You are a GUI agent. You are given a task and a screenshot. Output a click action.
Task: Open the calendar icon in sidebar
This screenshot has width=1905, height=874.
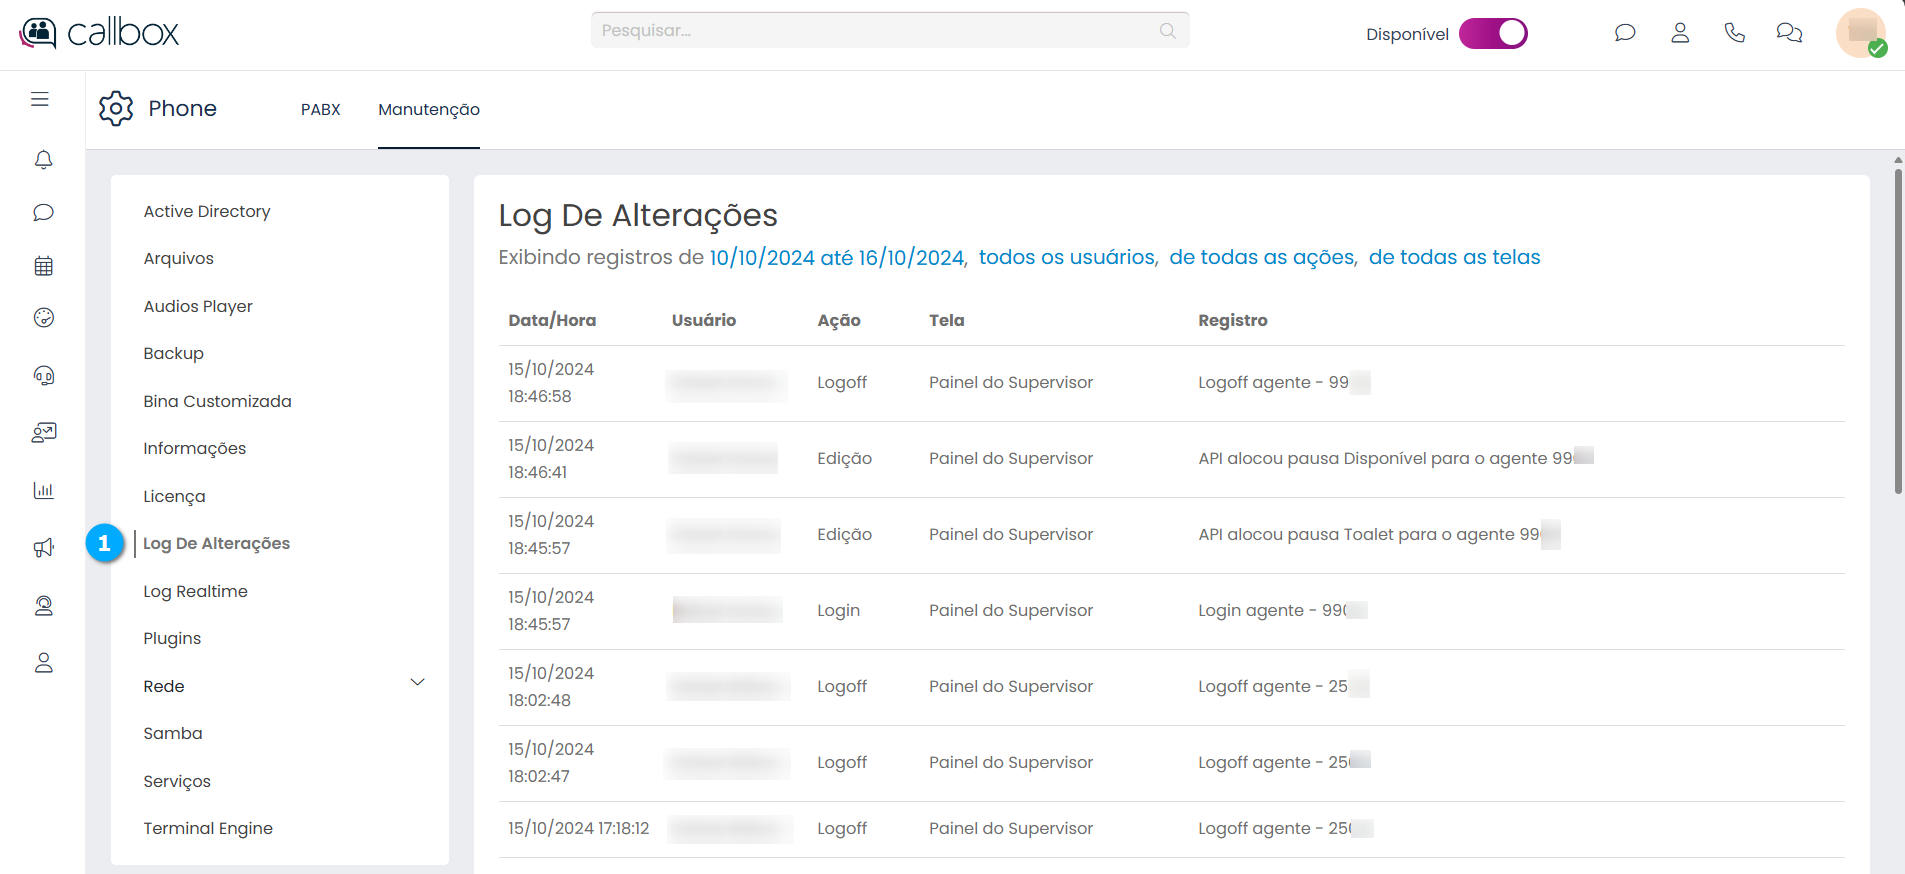(43, 266)
